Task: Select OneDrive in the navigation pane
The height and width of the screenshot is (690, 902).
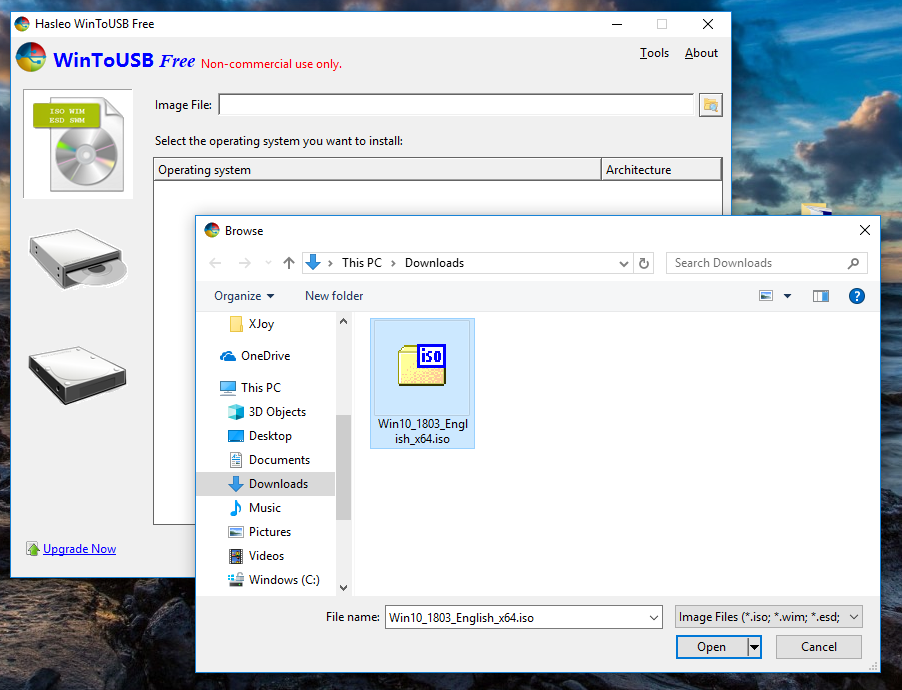Action: [255, 356]
